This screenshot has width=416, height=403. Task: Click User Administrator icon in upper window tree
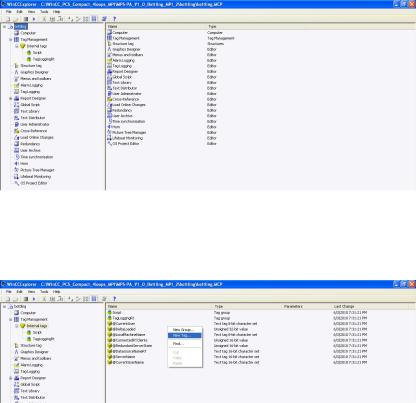coord(16,124)
